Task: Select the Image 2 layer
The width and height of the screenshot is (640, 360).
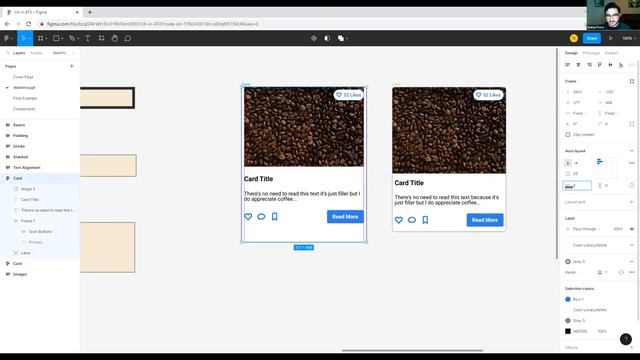Action: [x=28, y=189]
